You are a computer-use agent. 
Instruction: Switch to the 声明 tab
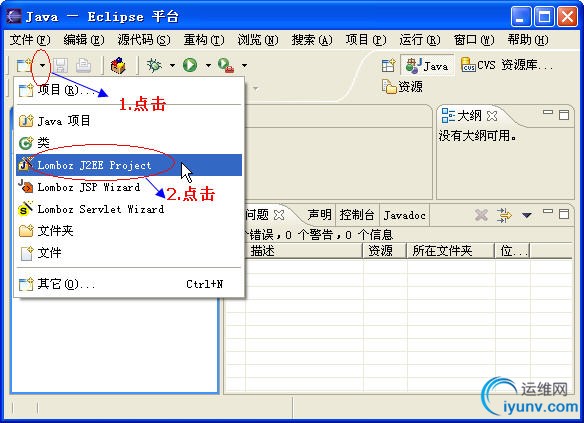[x=319, y=215]
